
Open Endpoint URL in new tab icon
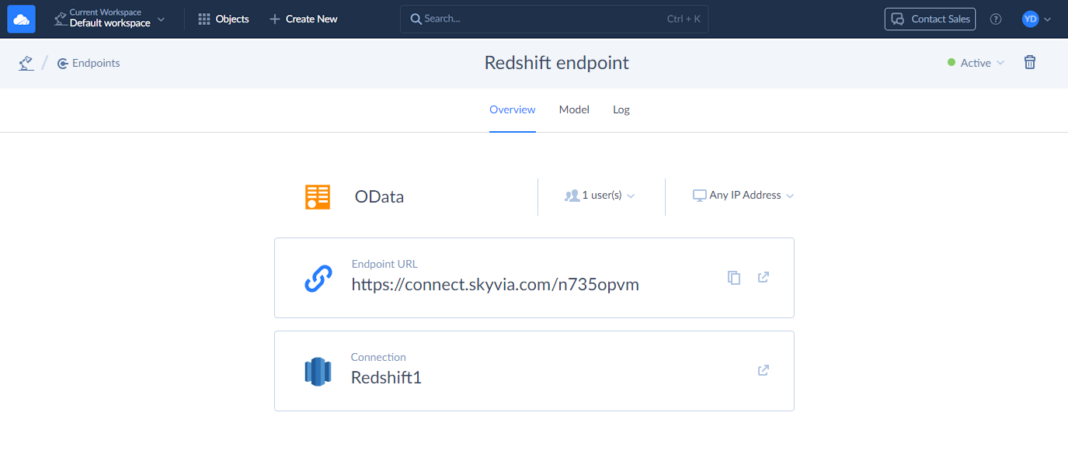click(x=763, y=278)
